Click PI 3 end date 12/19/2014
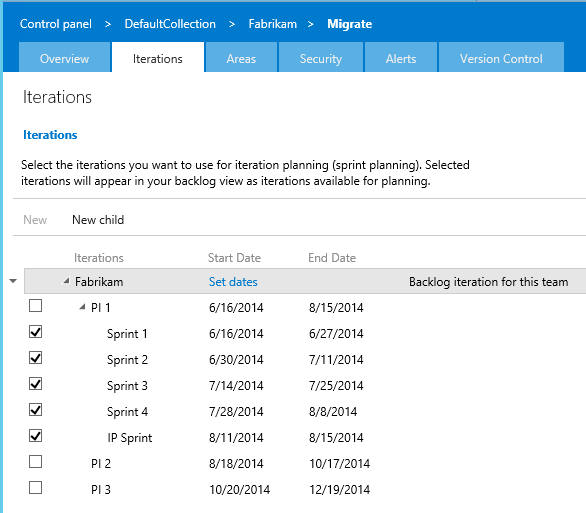This screenshot has height=513, width=586. click(x=339, y=489)
